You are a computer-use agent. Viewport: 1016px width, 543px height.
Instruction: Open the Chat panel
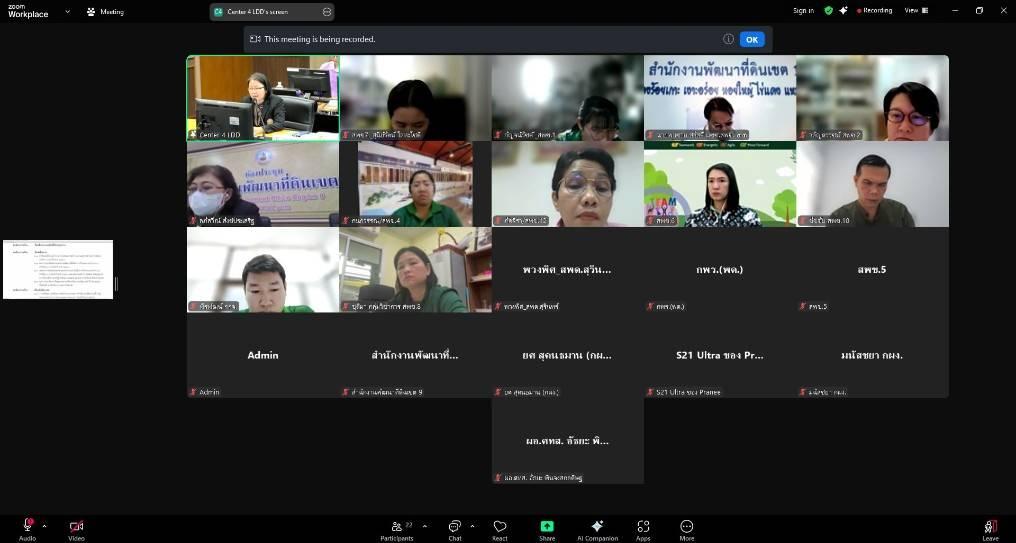pyautogui.click(x=455, y=526)
